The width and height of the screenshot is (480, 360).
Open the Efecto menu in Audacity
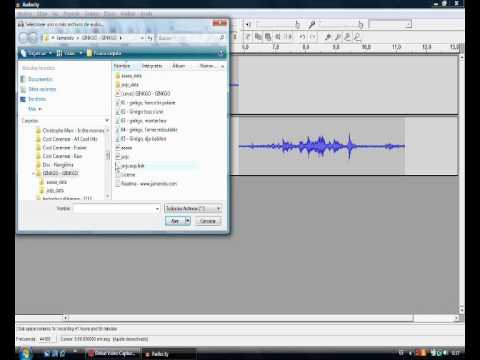tap(110, 14)
